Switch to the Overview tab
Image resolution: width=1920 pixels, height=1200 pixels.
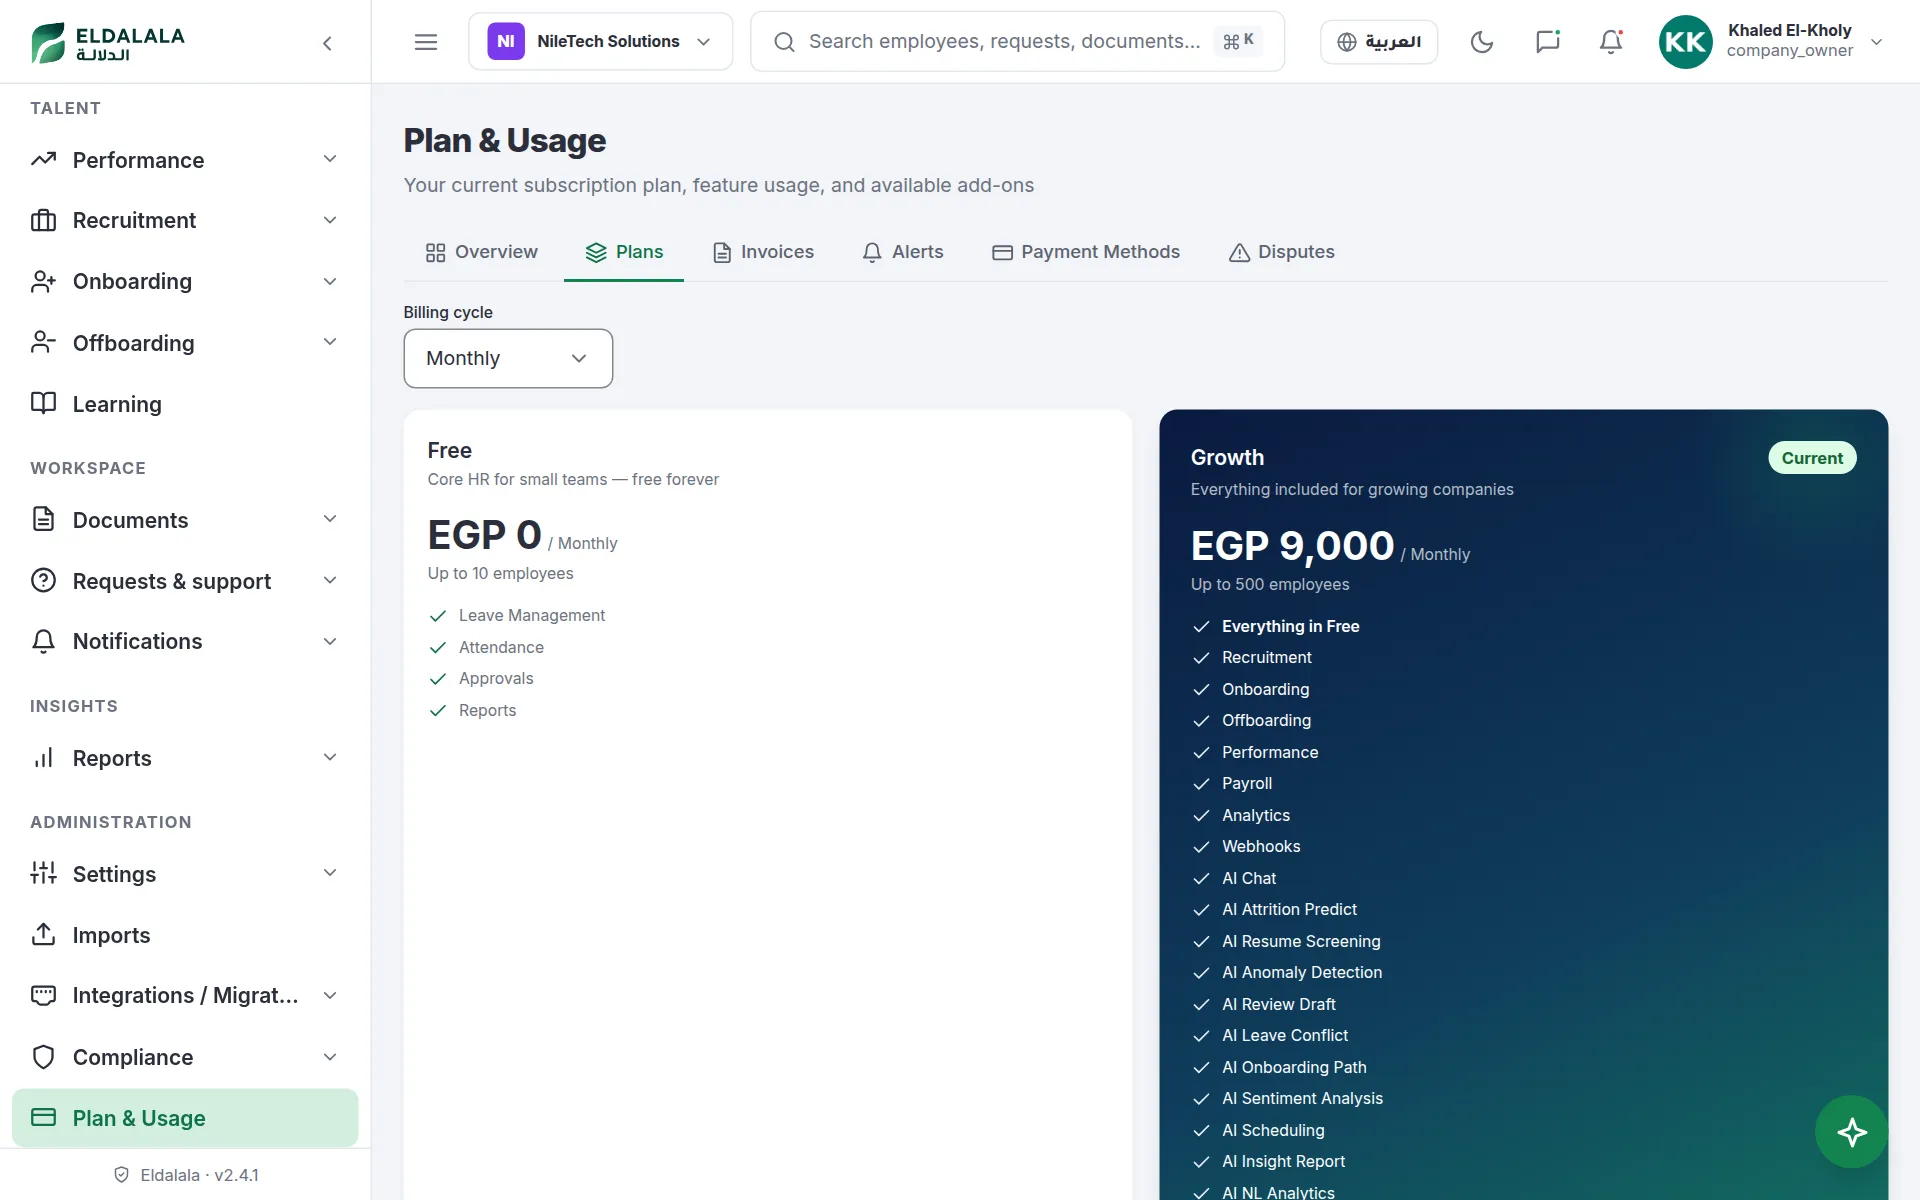482,252
